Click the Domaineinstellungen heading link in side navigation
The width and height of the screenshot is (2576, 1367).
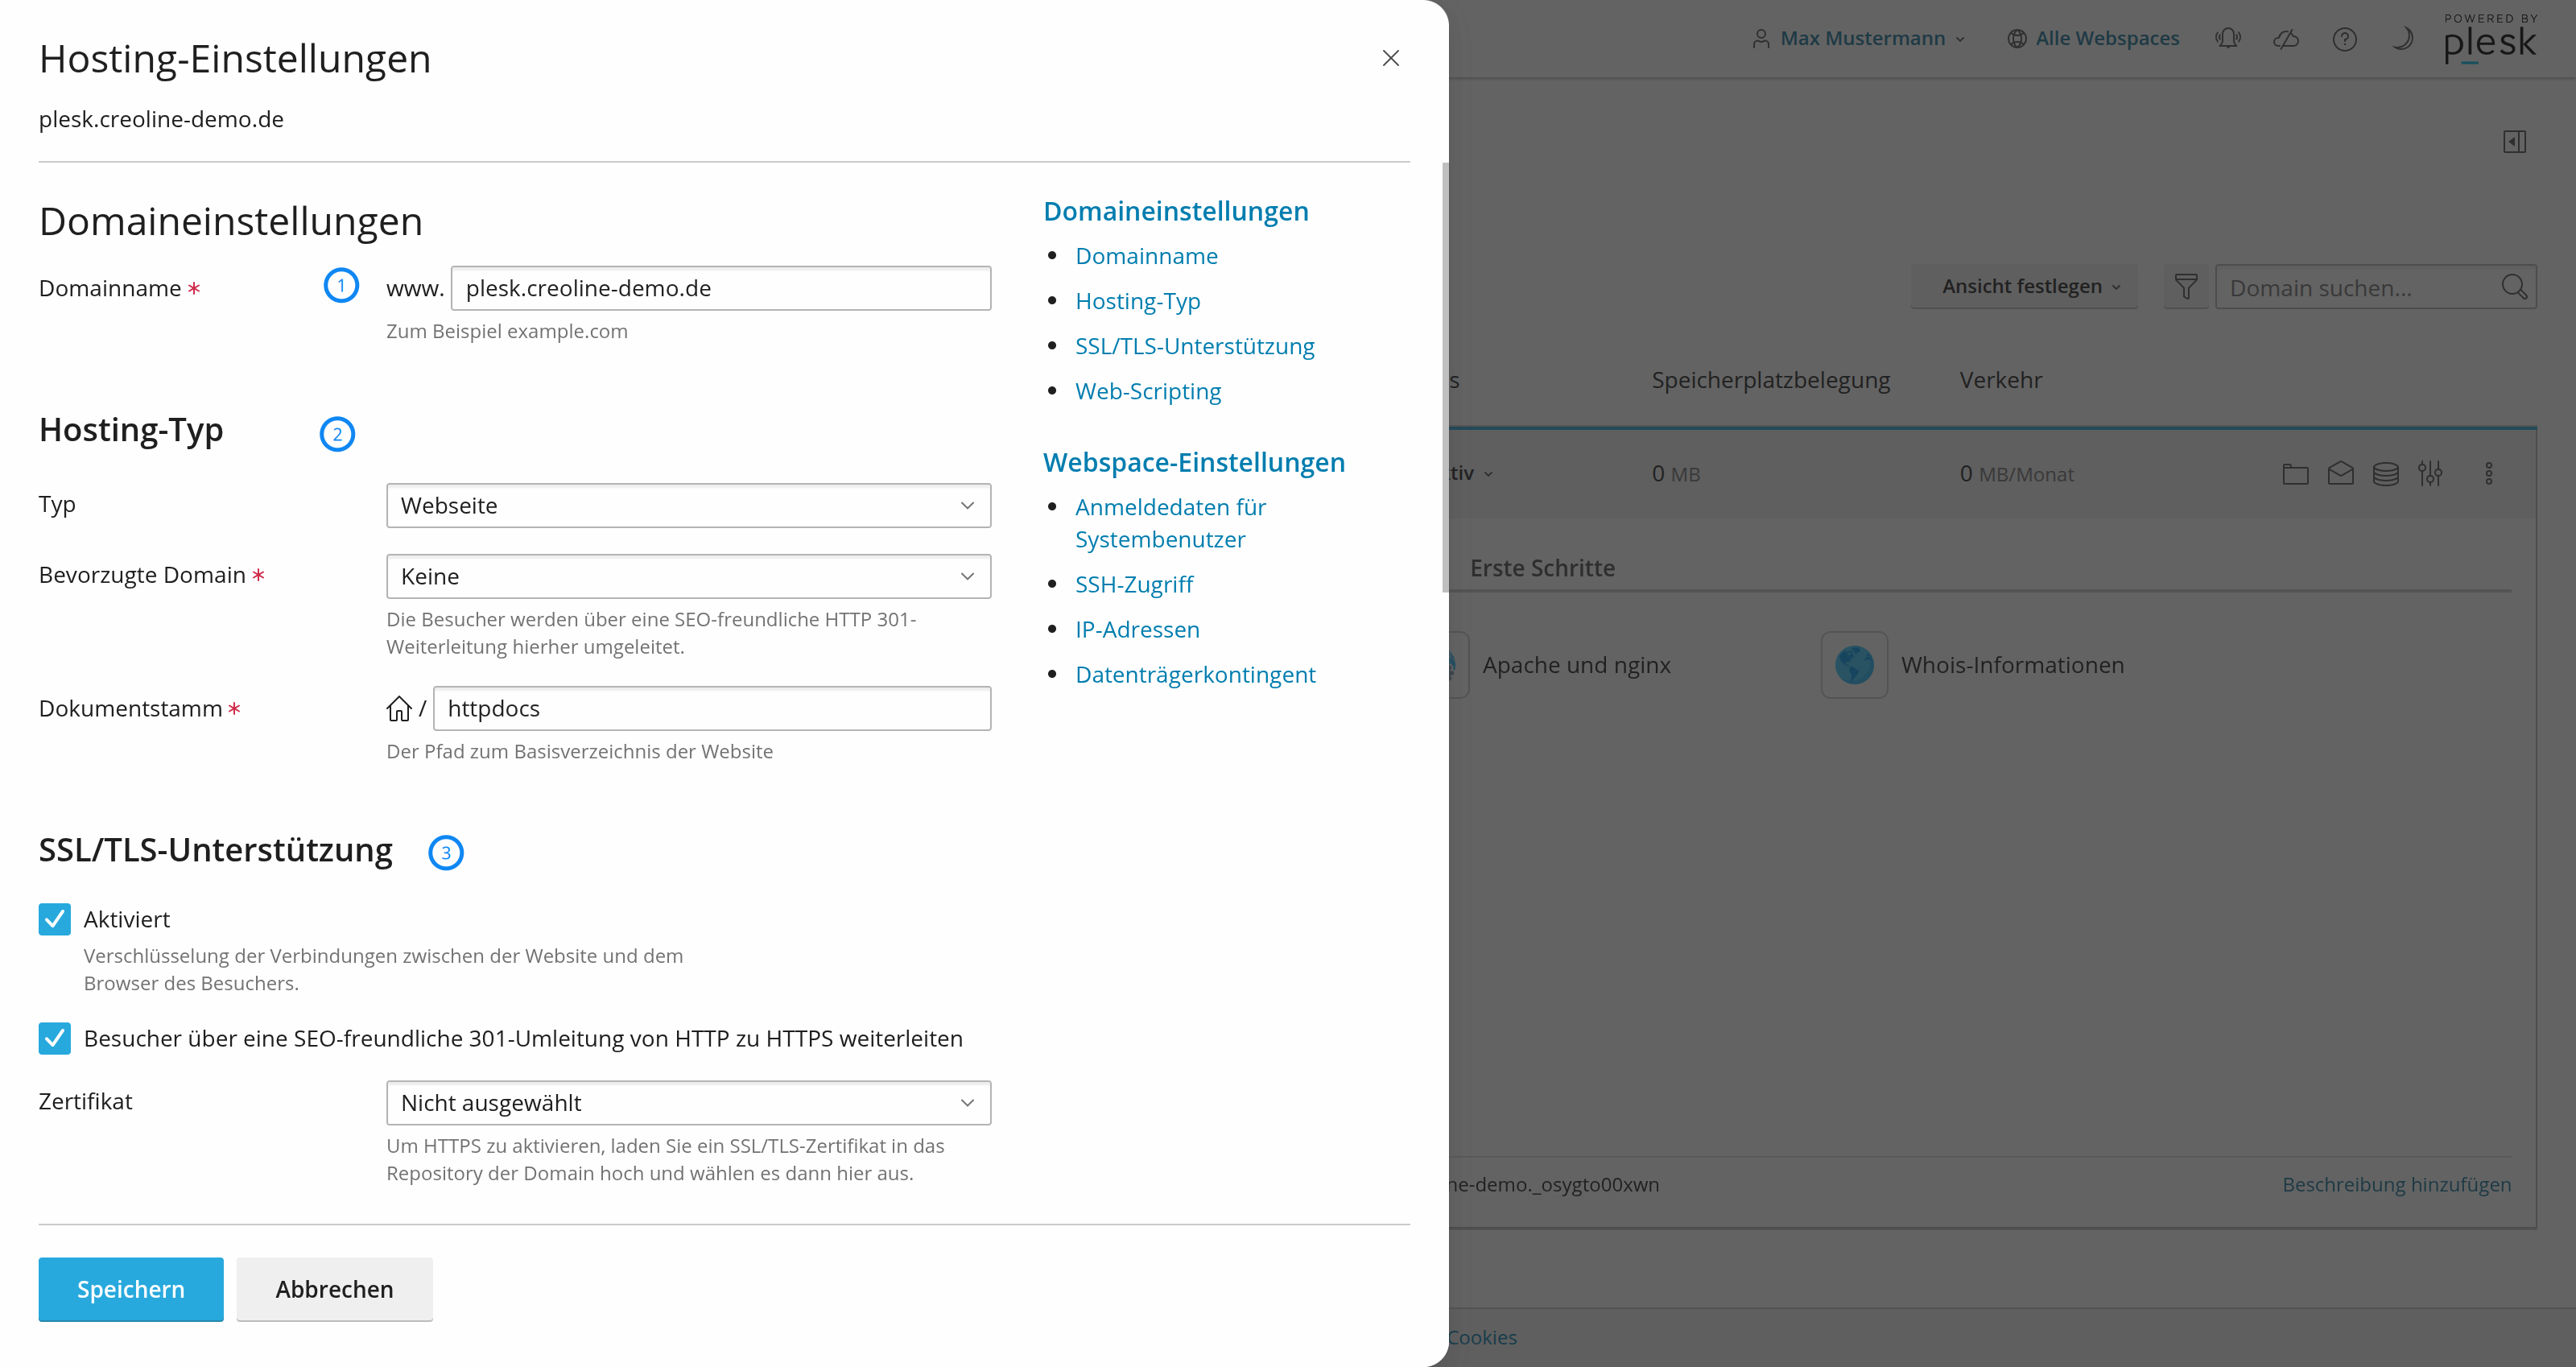click(1175, 211)
